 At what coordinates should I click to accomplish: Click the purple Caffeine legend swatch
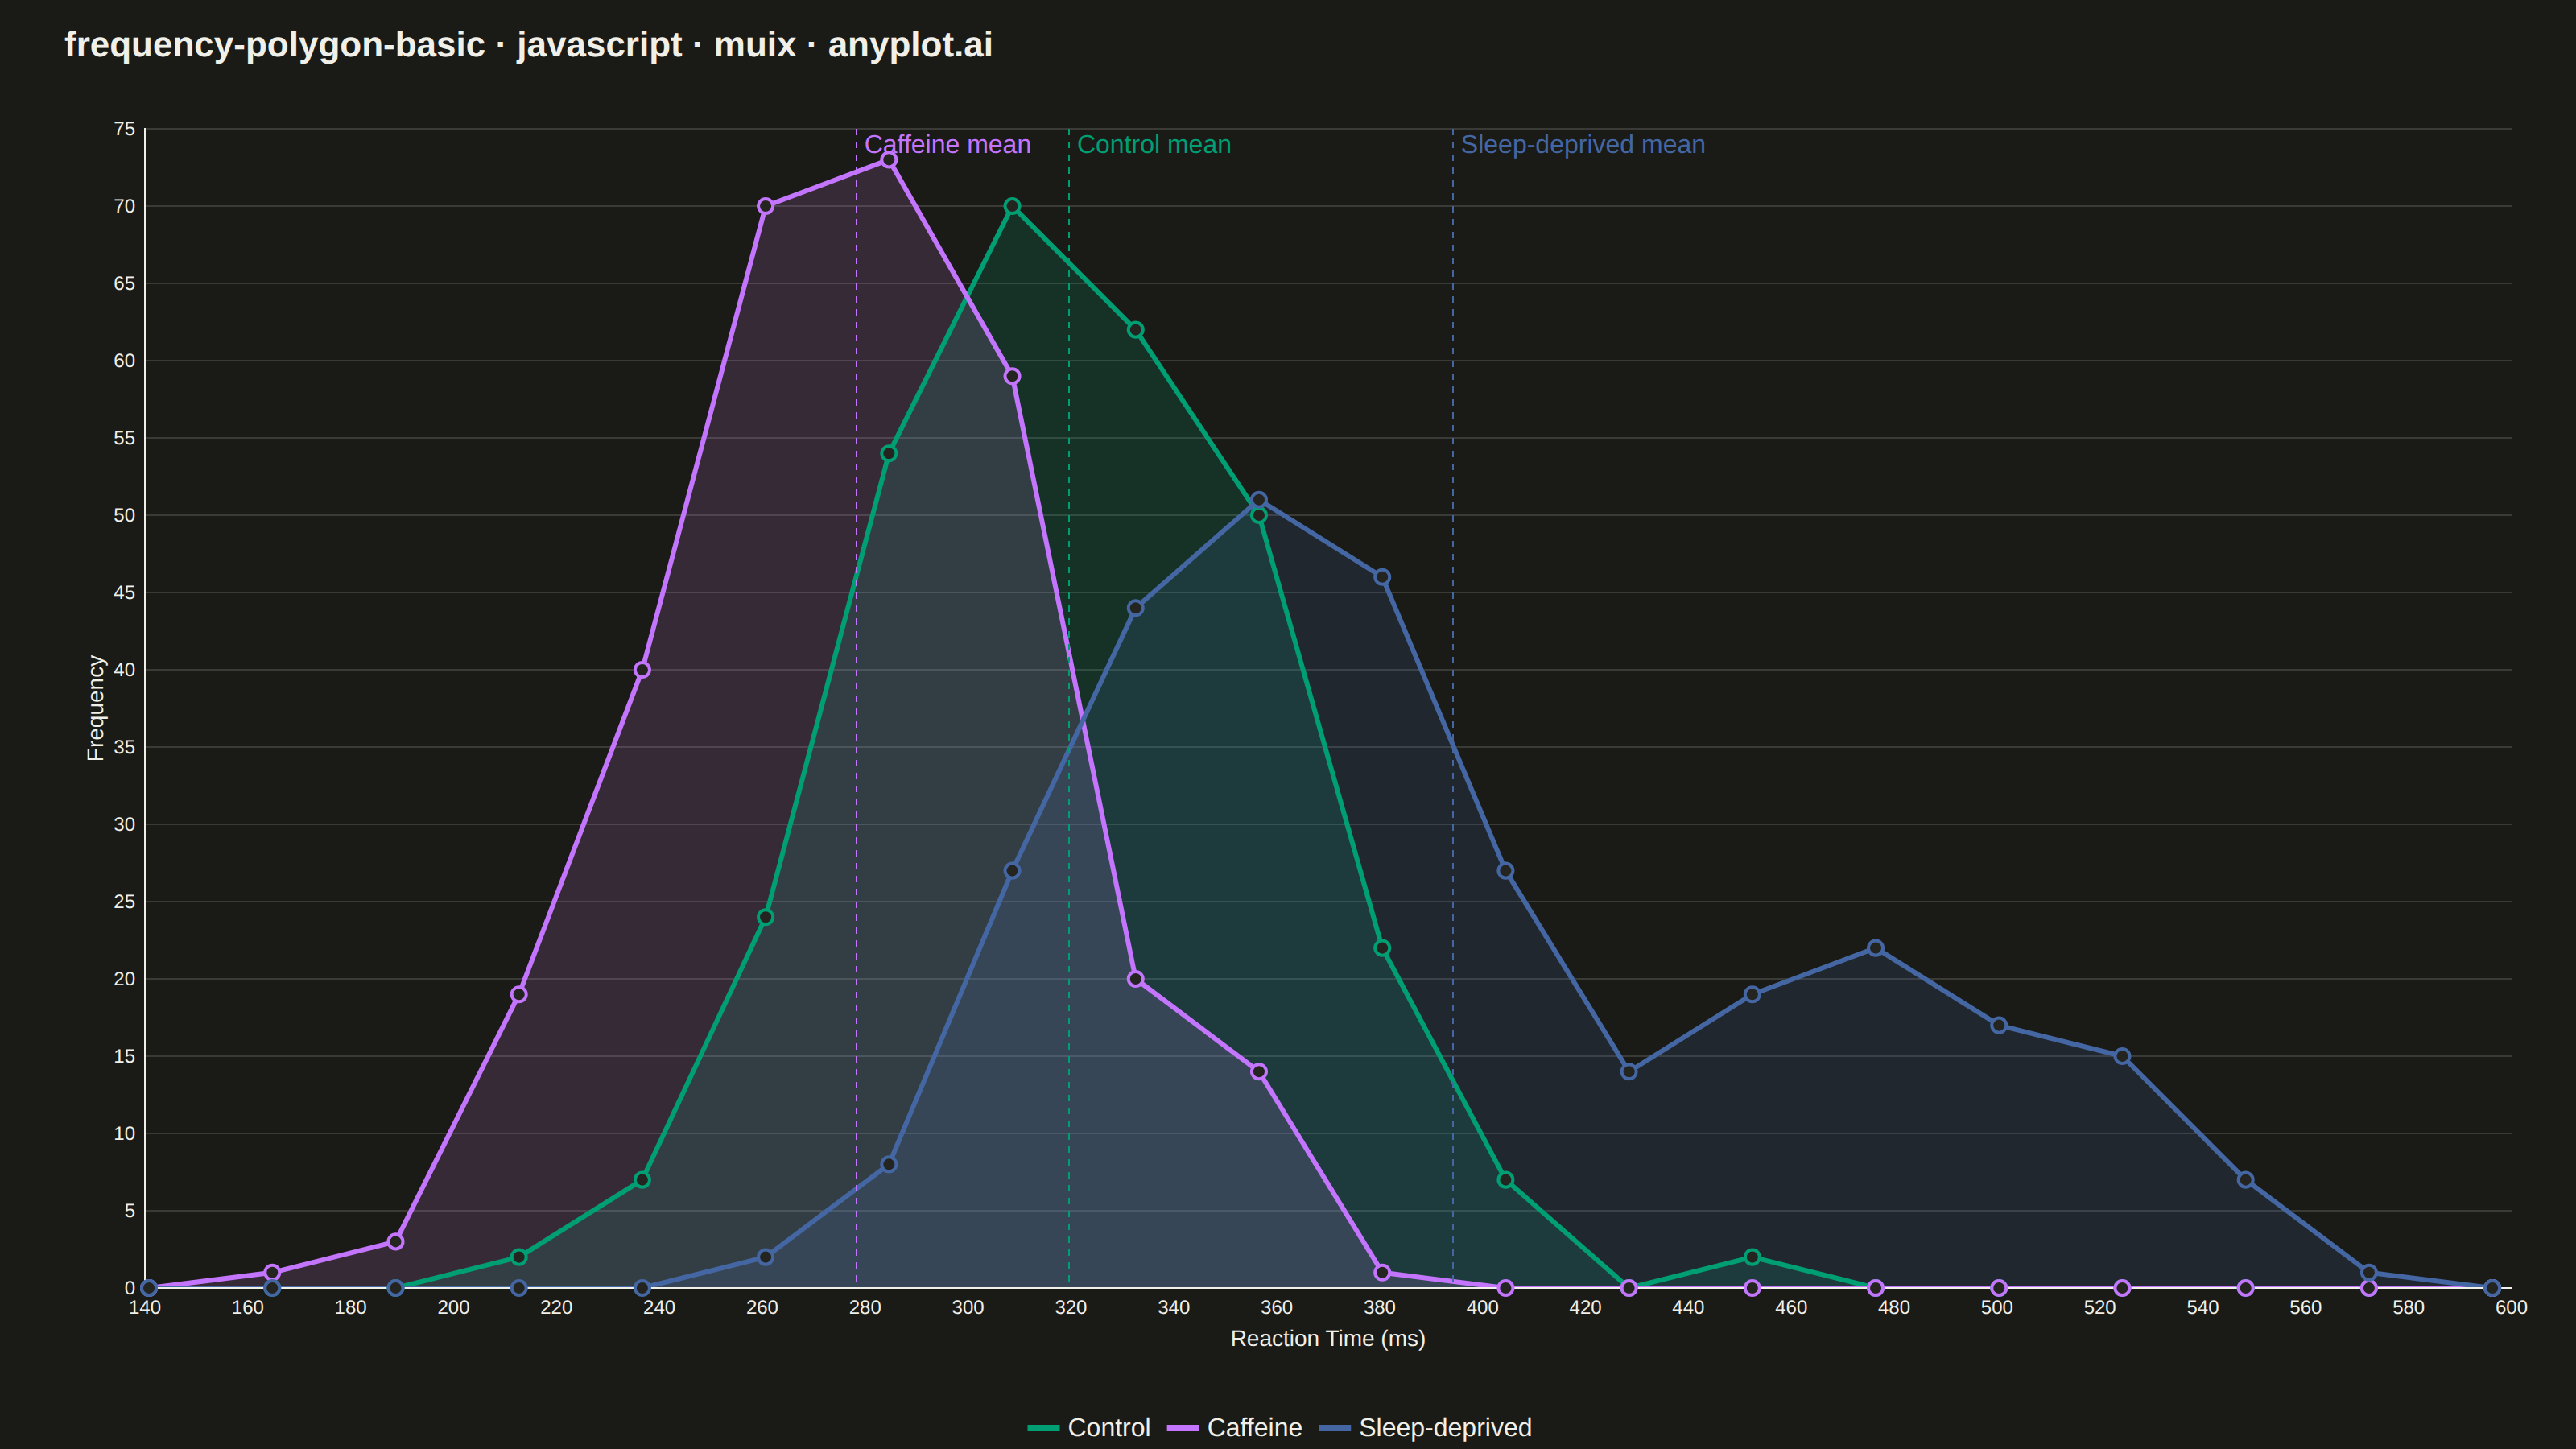(x=1183, y=1428)
